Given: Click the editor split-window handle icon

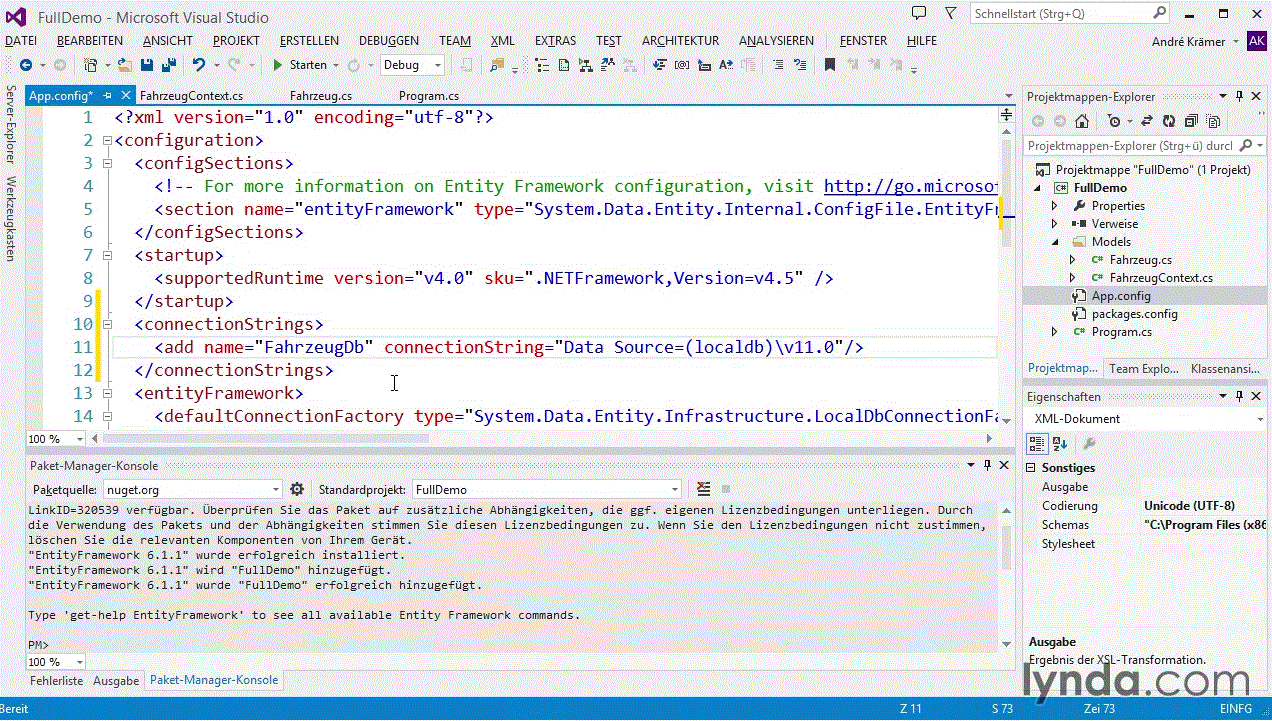Looking at the screenshot, I should coord(1007,116).
